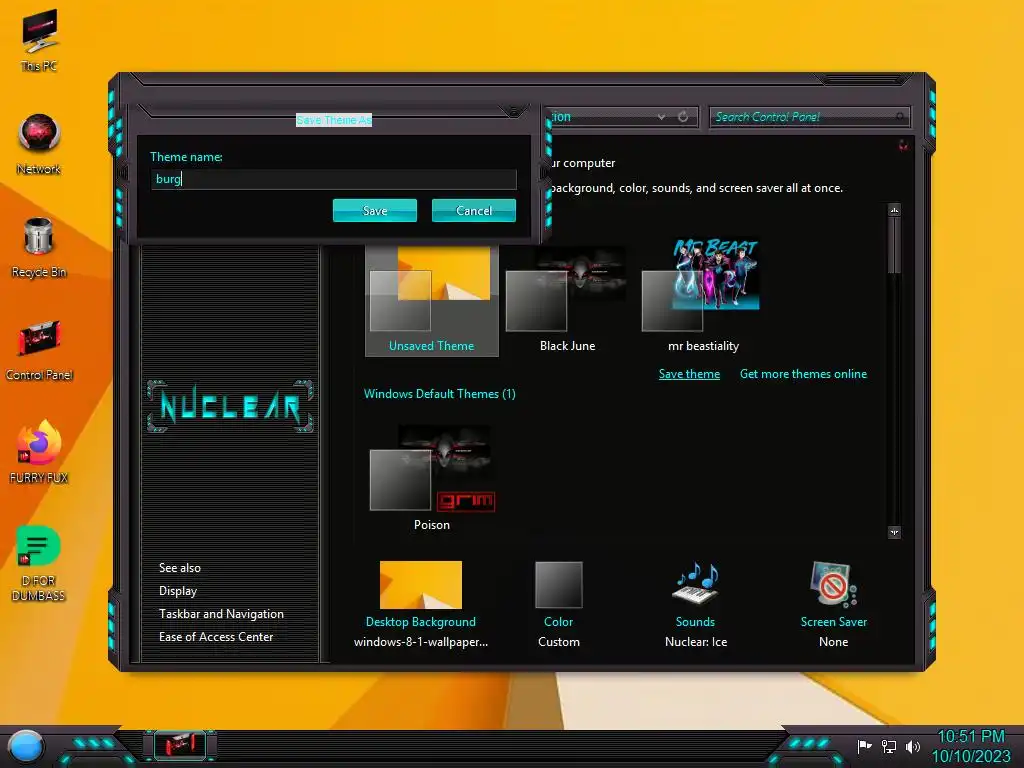Image resolution: width=1024 pixels, height=768 pixels.
Task: Open Ease of Access Center link
Action: pos(216,637)
